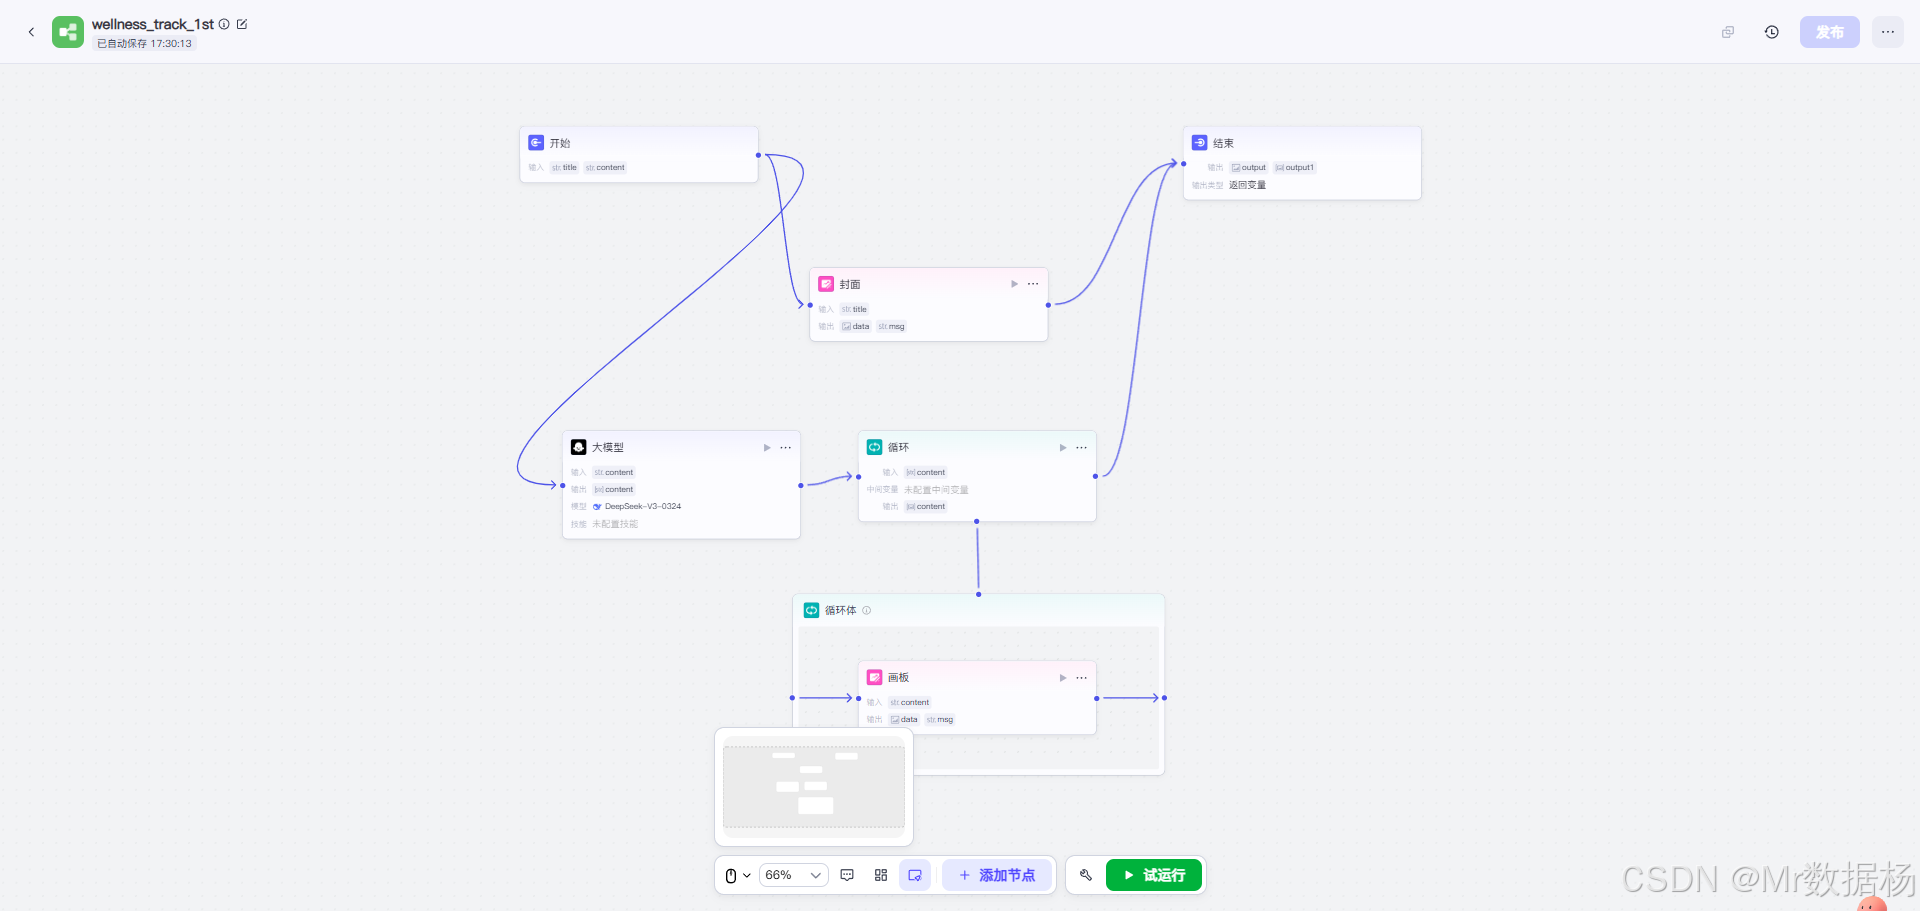Click 未配置技能 in the 大模型 node
This screenshot has width=1920, height=911.
(x=615, y=524)
